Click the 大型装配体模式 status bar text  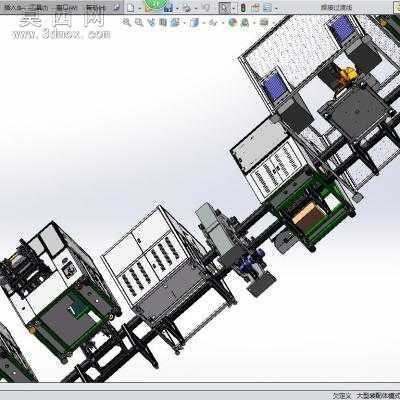378,396
